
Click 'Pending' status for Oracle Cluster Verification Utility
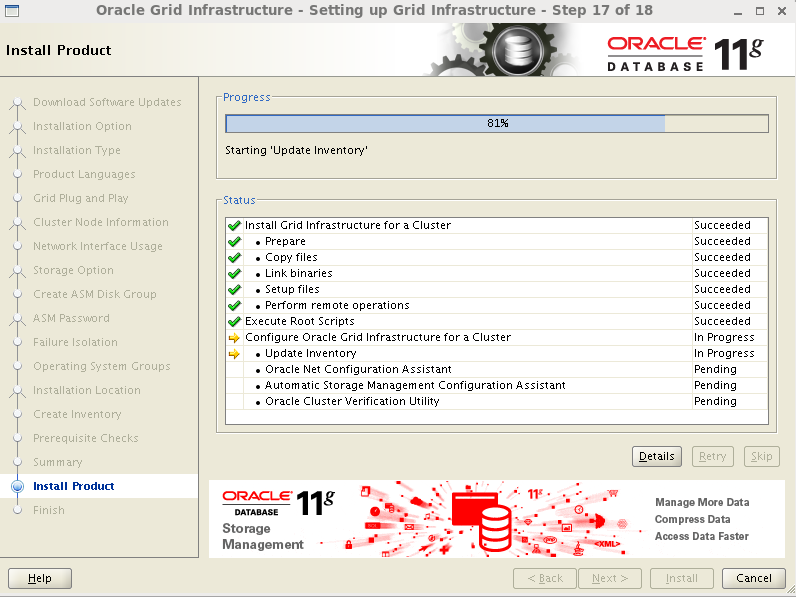click(x=715, y=402)
